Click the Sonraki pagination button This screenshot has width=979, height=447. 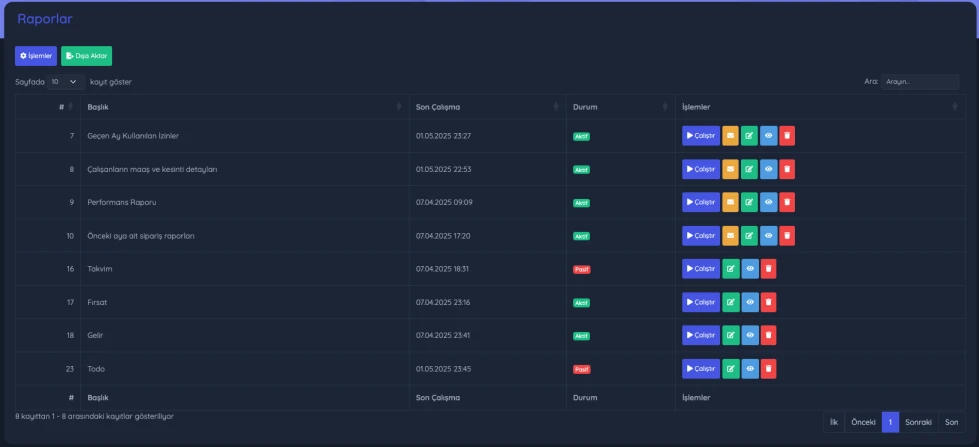click(918, 422)
